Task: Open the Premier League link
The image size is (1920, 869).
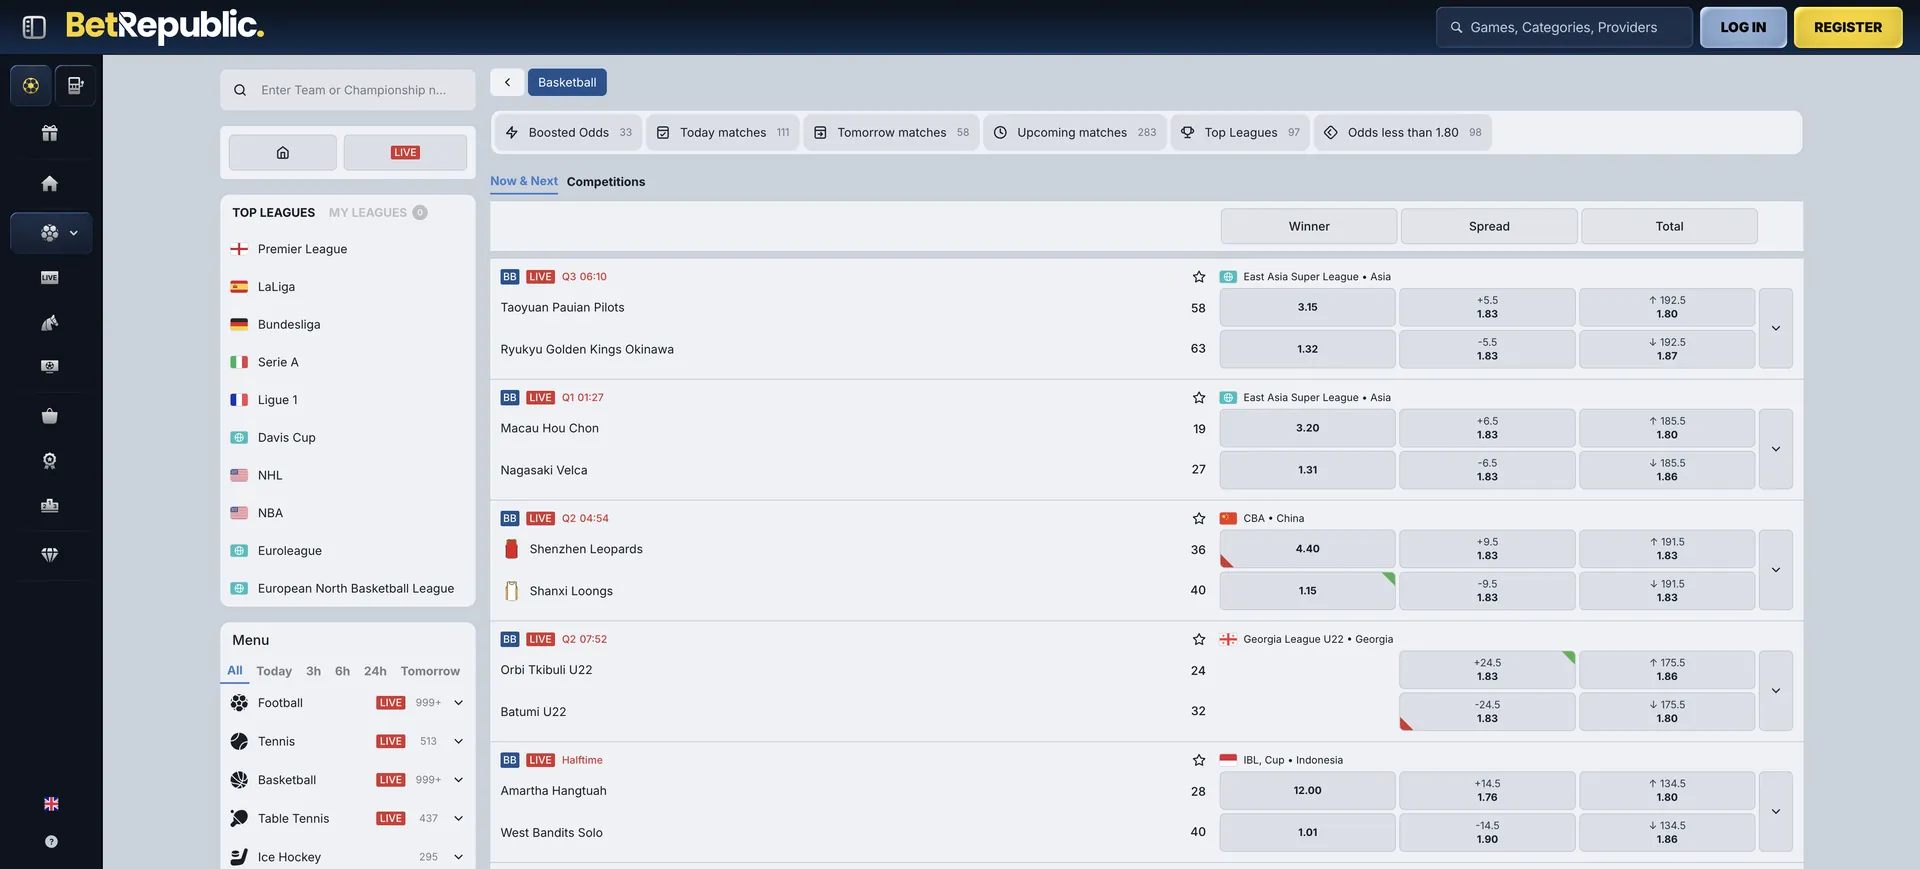Action: pos(302,250)
